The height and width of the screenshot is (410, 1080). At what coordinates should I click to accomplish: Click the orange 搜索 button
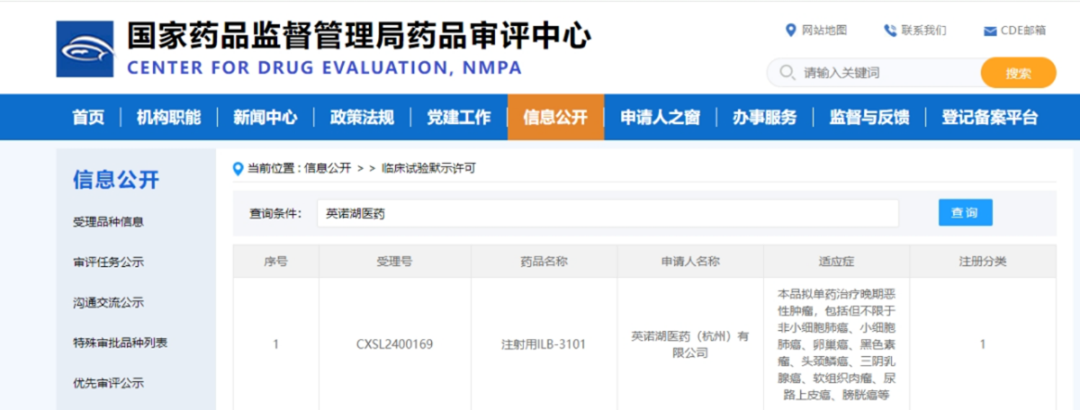pyautogui.click(x=1018, y=73)
